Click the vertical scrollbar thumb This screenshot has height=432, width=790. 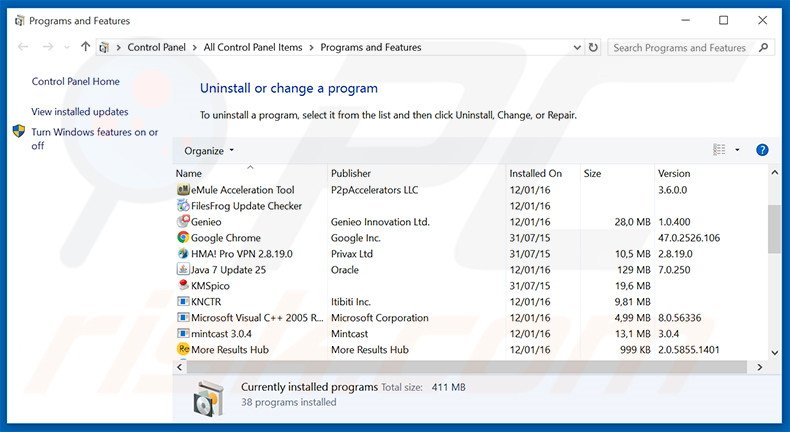tap(774, 229)
